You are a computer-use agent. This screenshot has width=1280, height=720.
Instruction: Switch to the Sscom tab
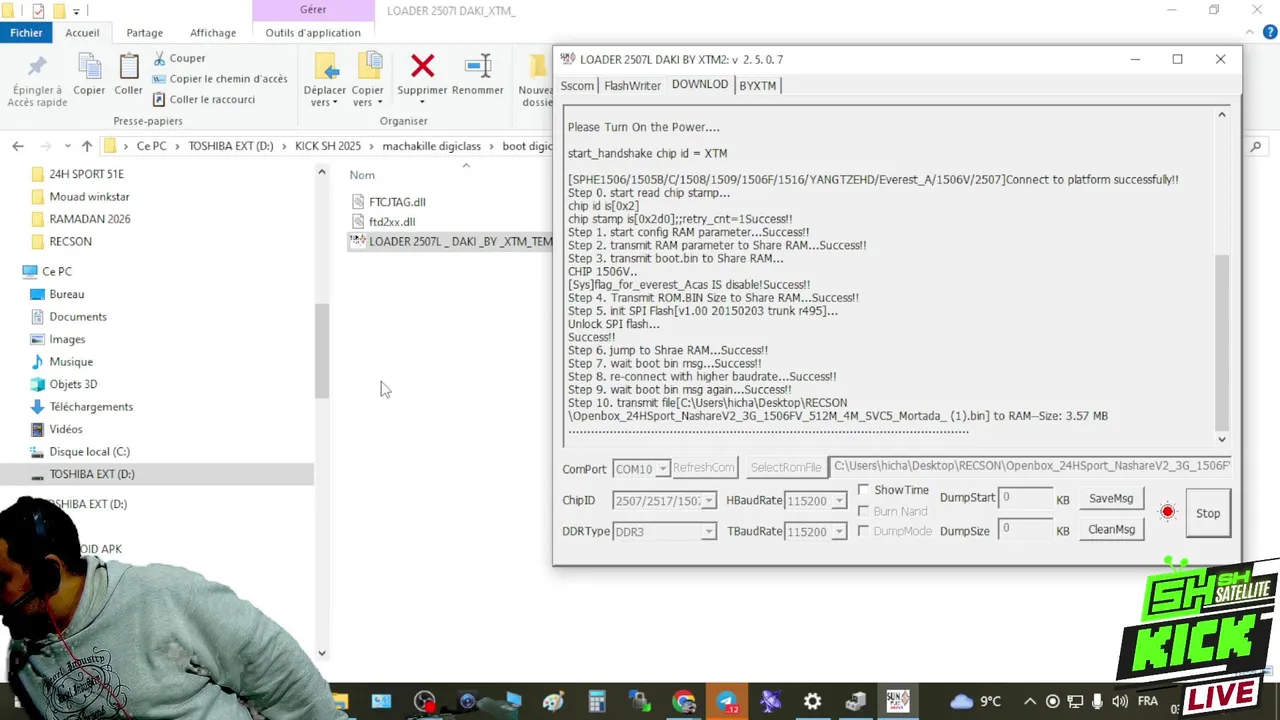pos(577,85)
